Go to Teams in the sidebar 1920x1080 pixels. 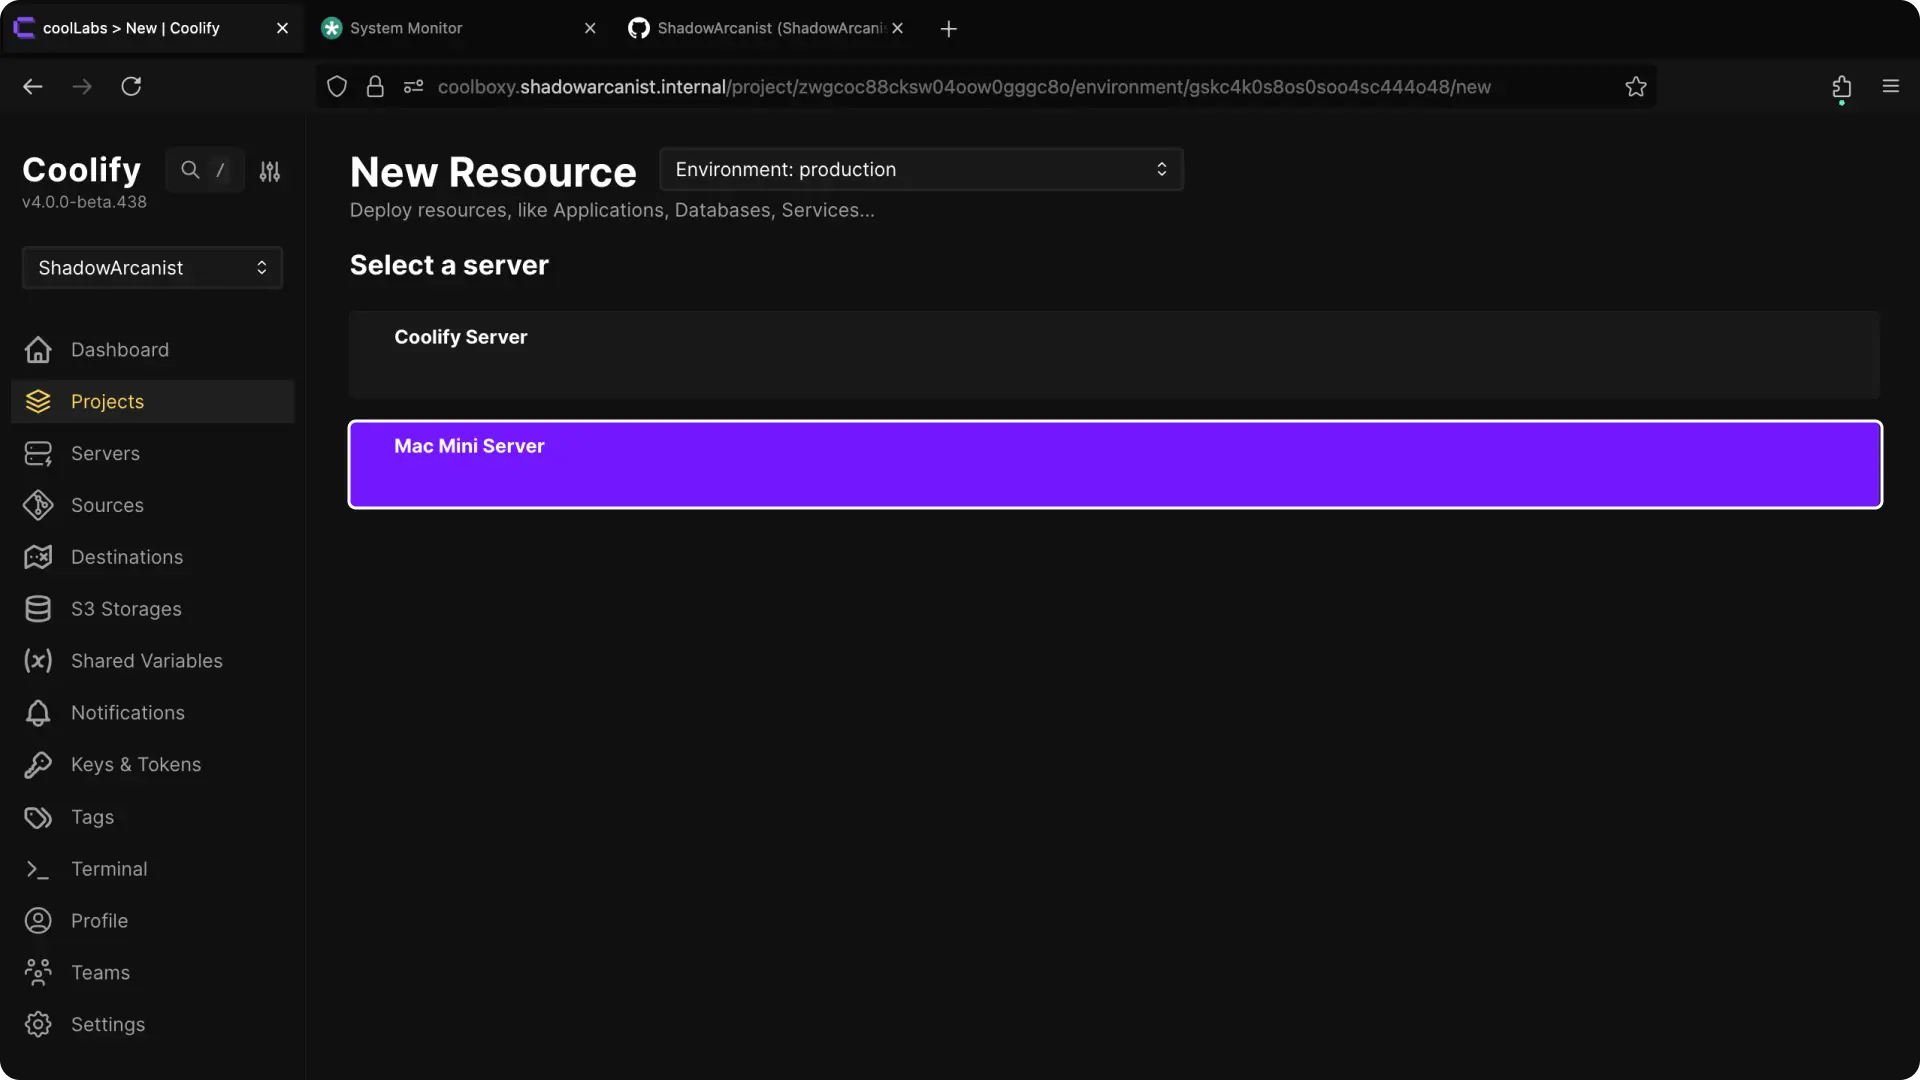click(x=100, y=973)
